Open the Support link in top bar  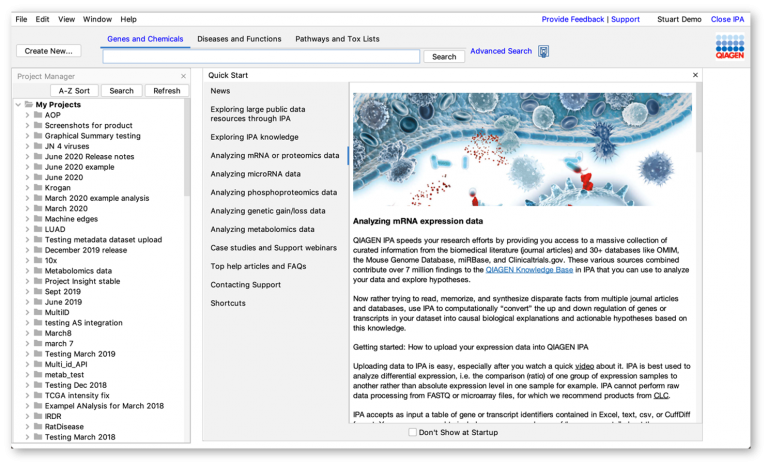(x=625, y=19)
